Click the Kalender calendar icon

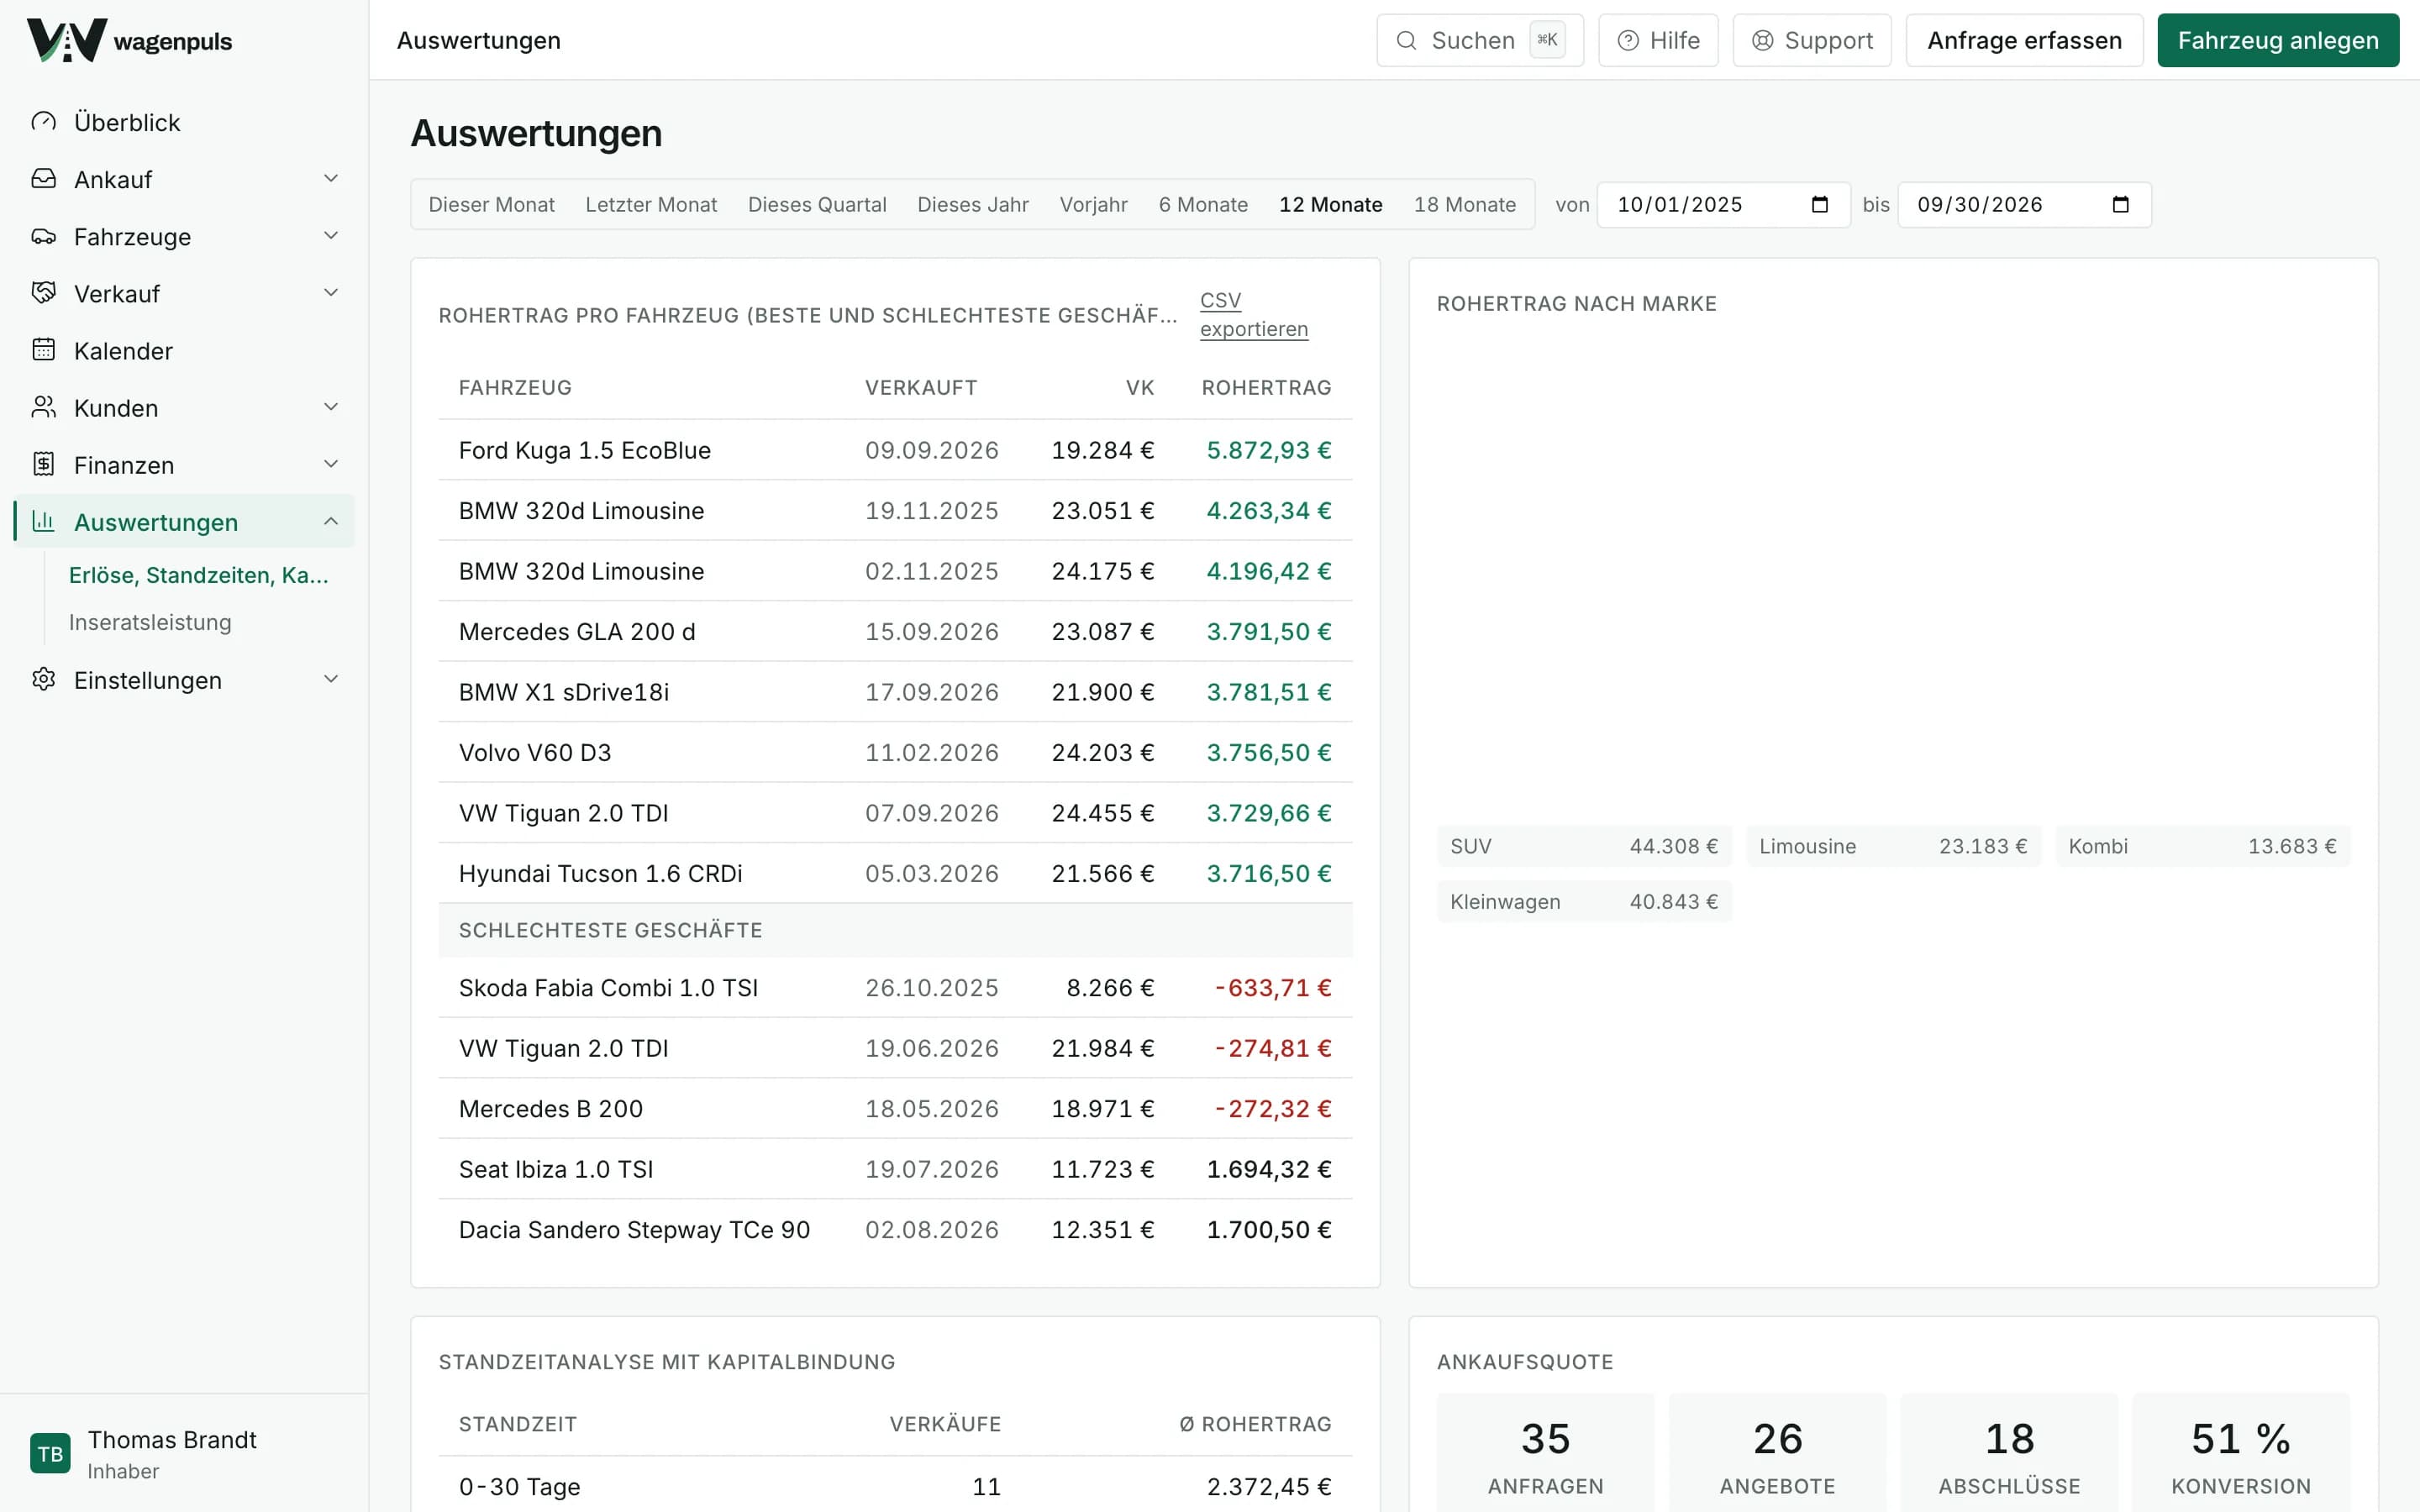coord(44,350)
